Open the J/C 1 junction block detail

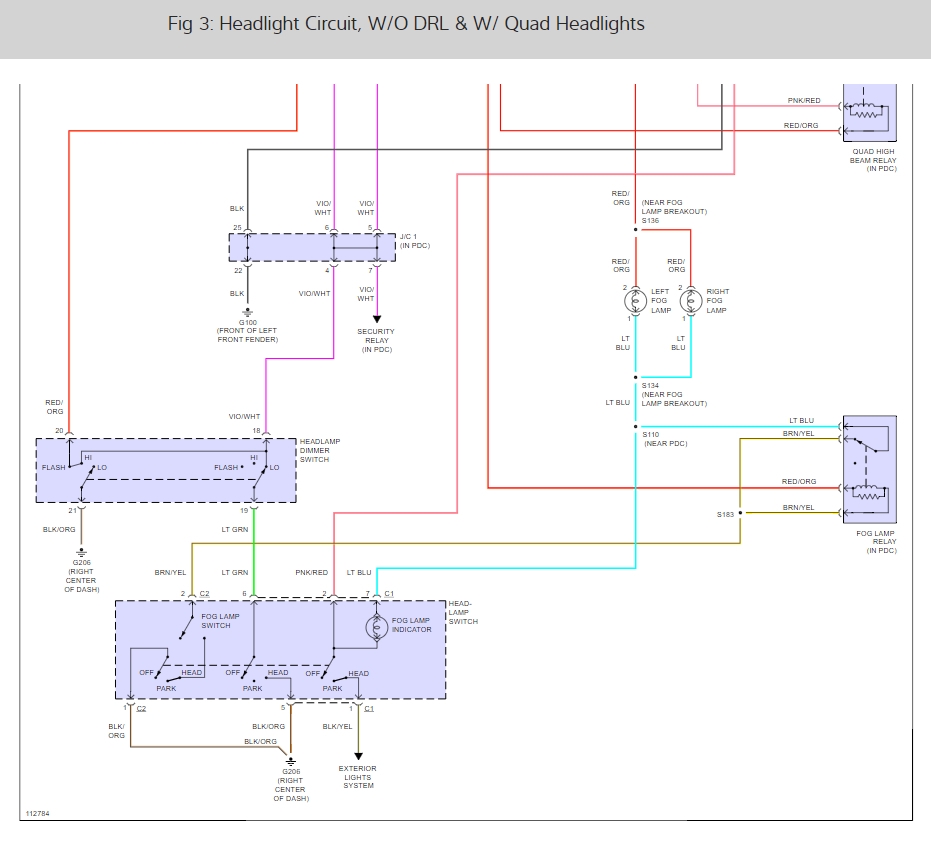(x=310, y=247)
